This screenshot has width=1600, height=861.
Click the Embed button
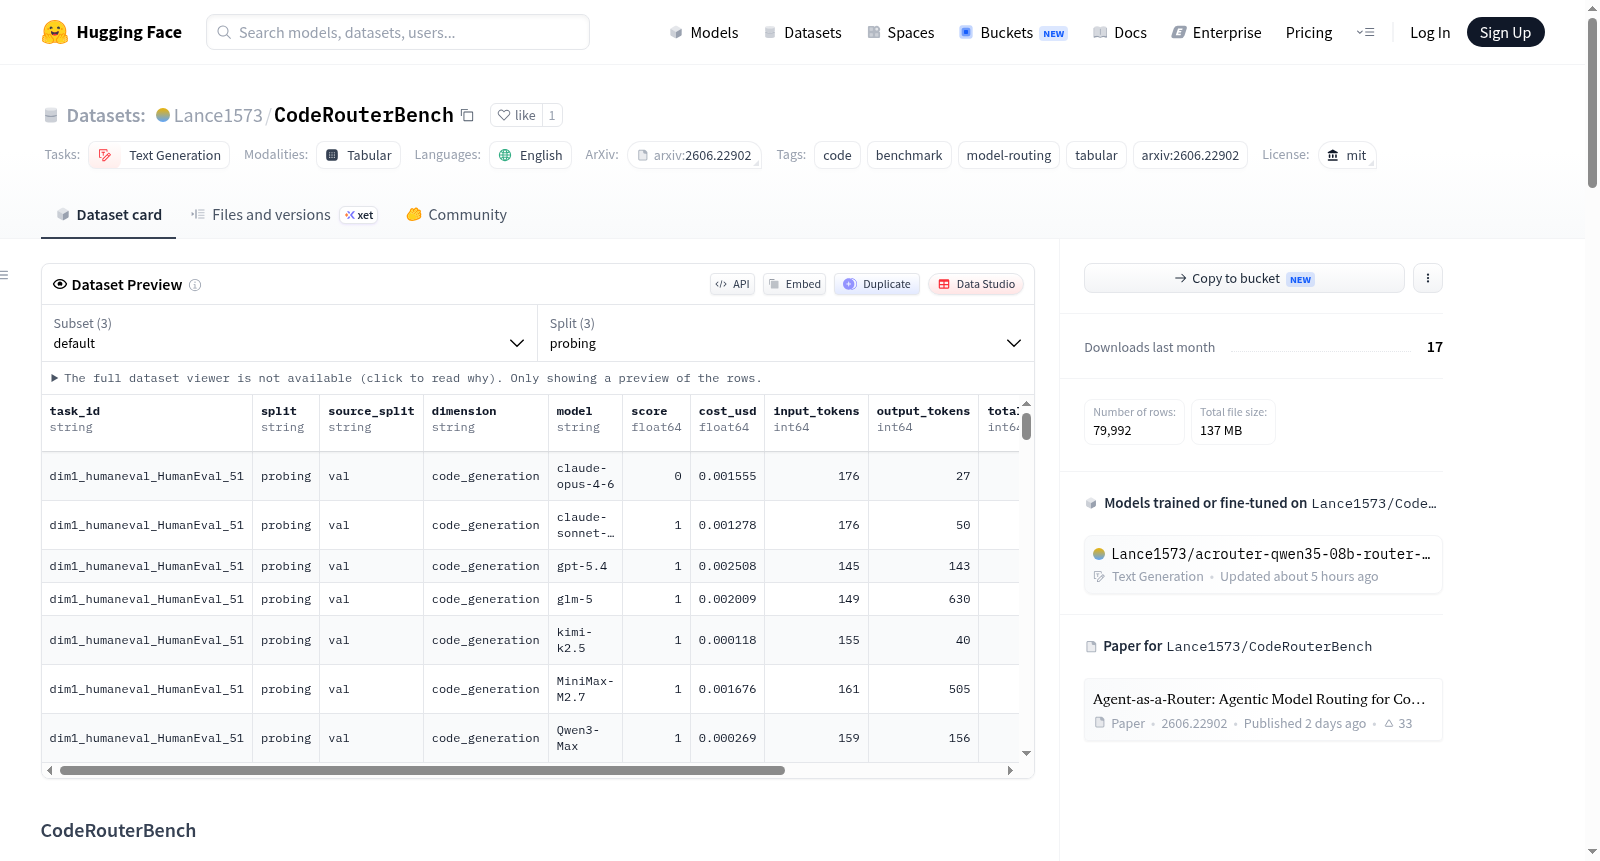(794, 284)
